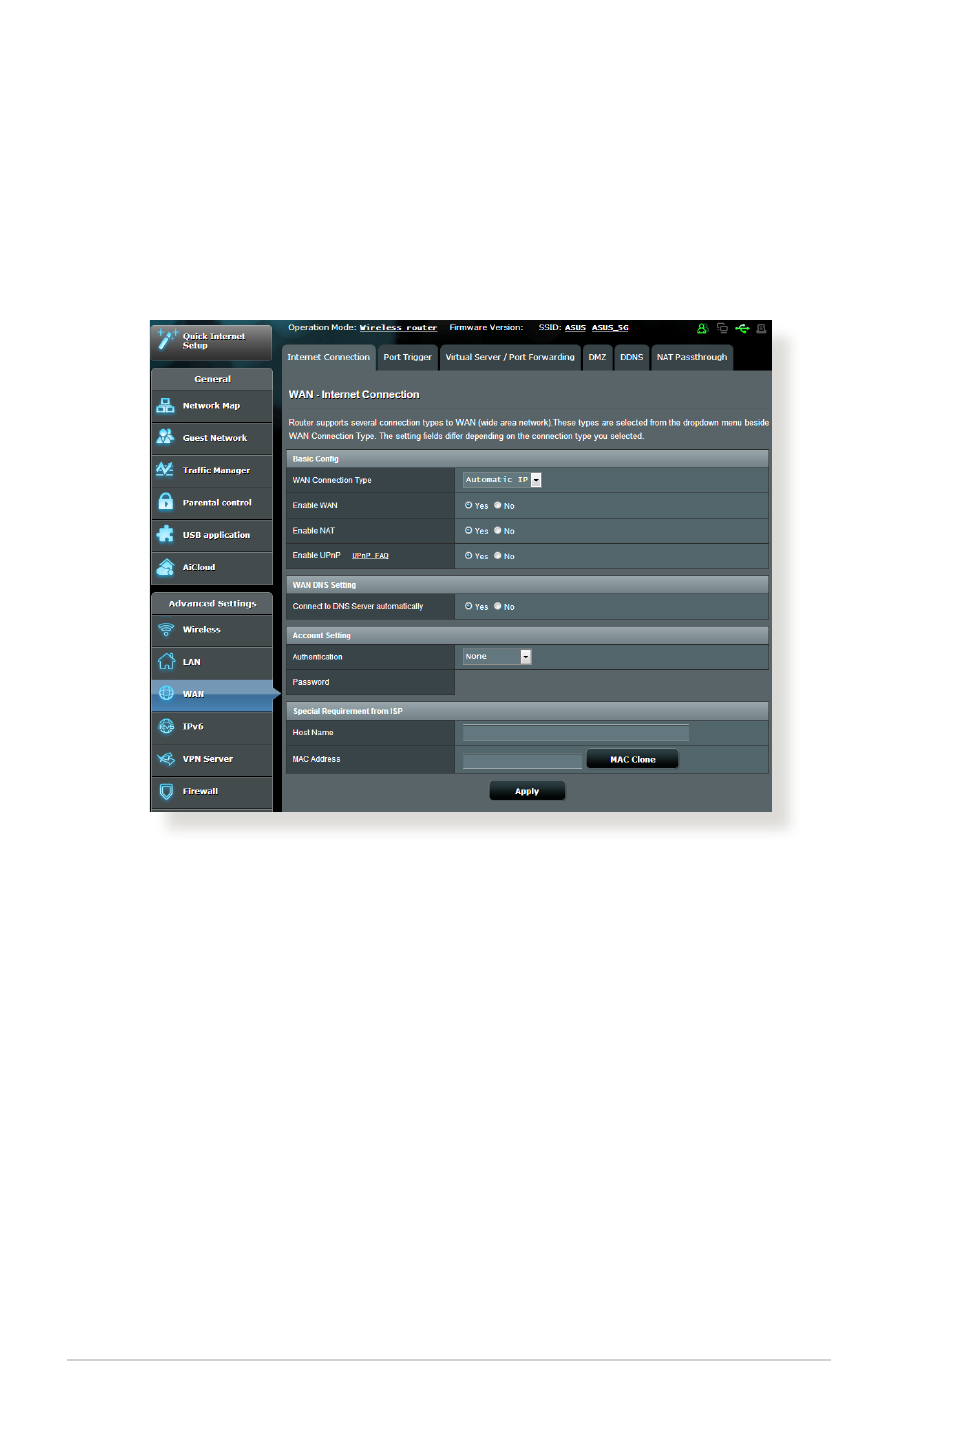Open Quick Internet Setup wizard icon
The width and height of the screenshot is (954, 1437).
click(167, 339)
